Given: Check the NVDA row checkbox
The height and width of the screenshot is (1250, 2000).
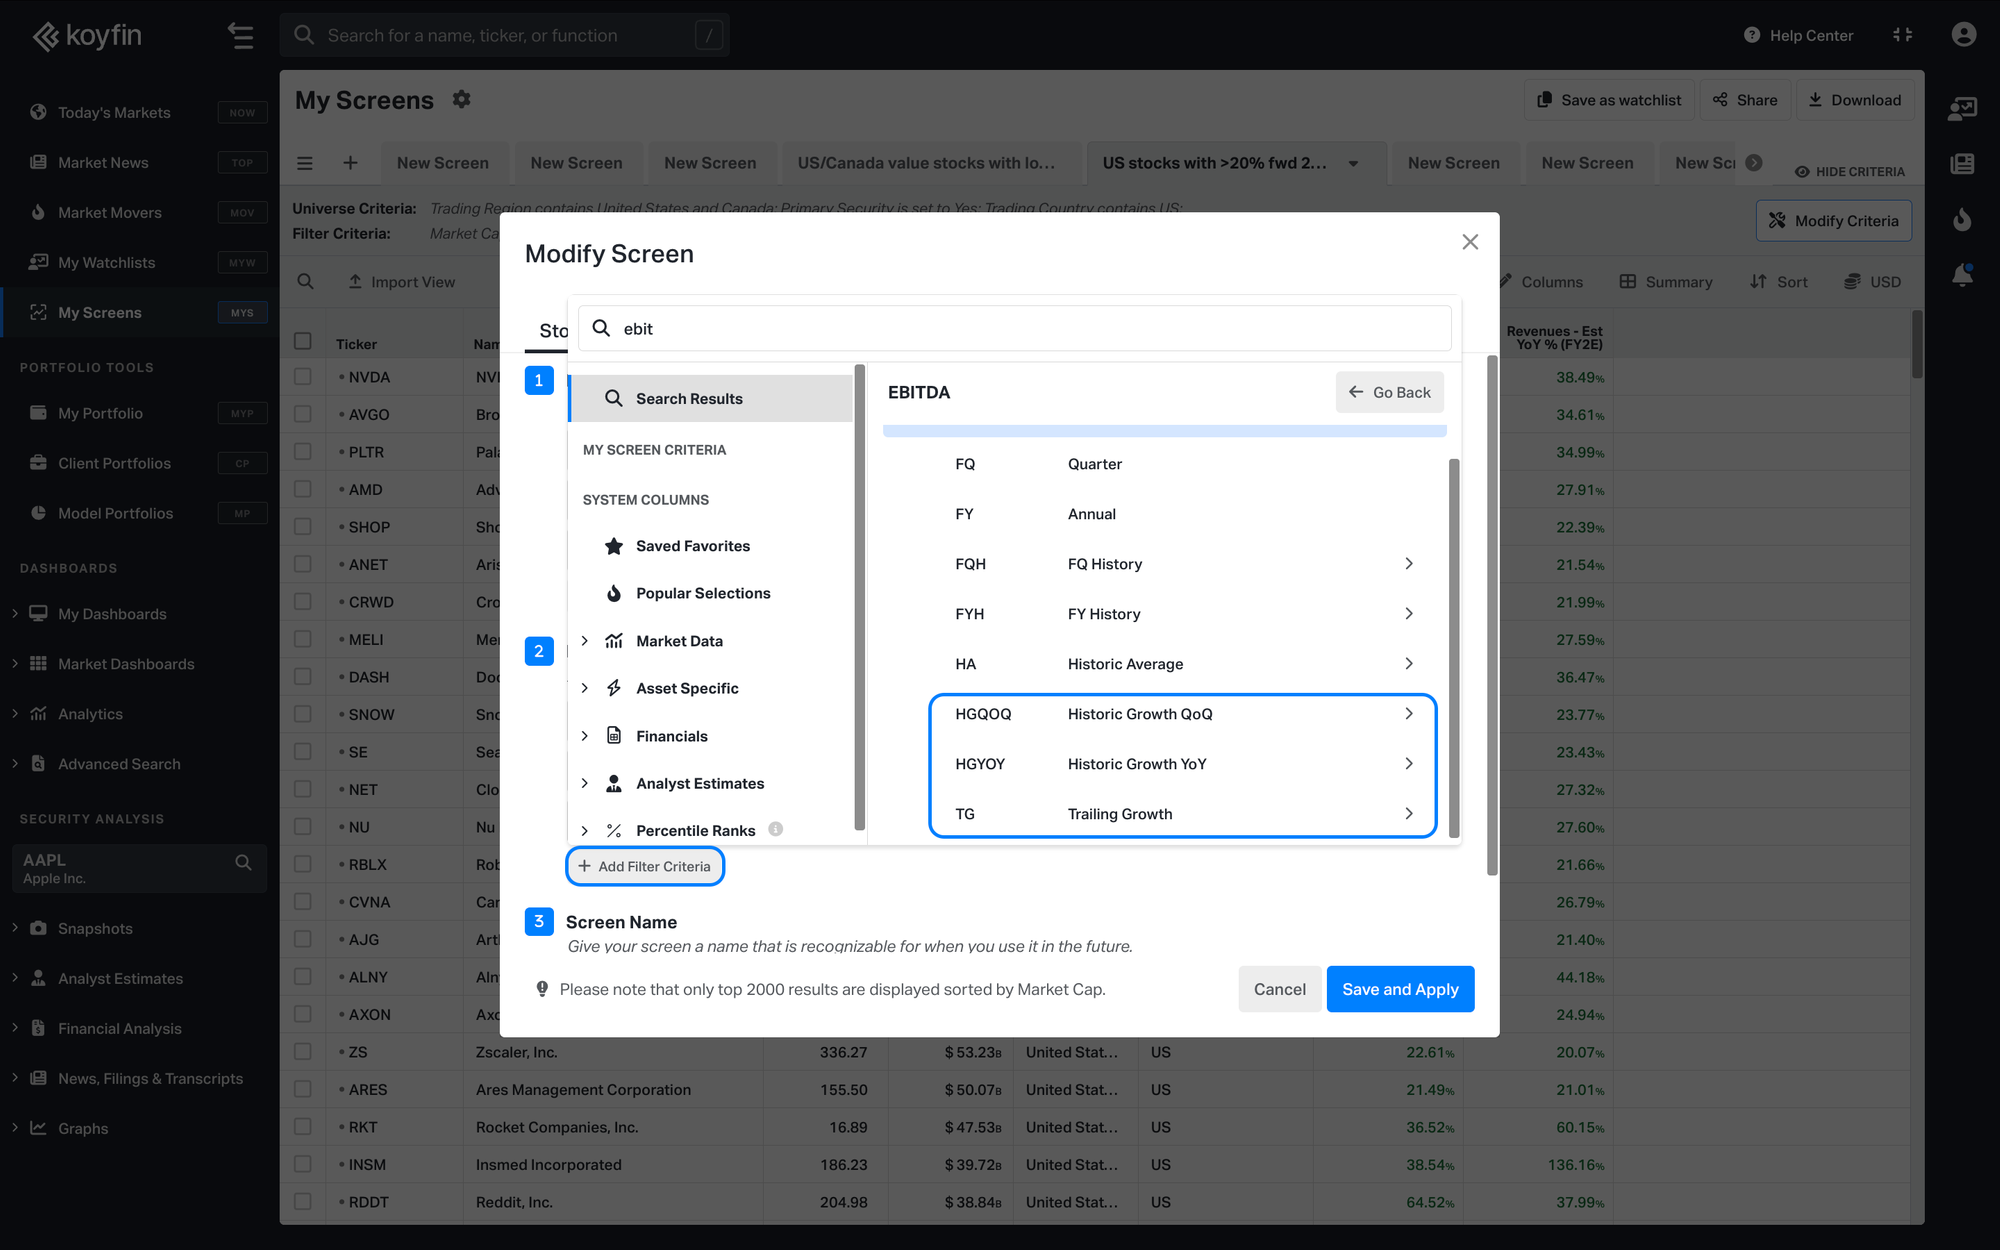Looking at the screenshot, I should point(303,377).
